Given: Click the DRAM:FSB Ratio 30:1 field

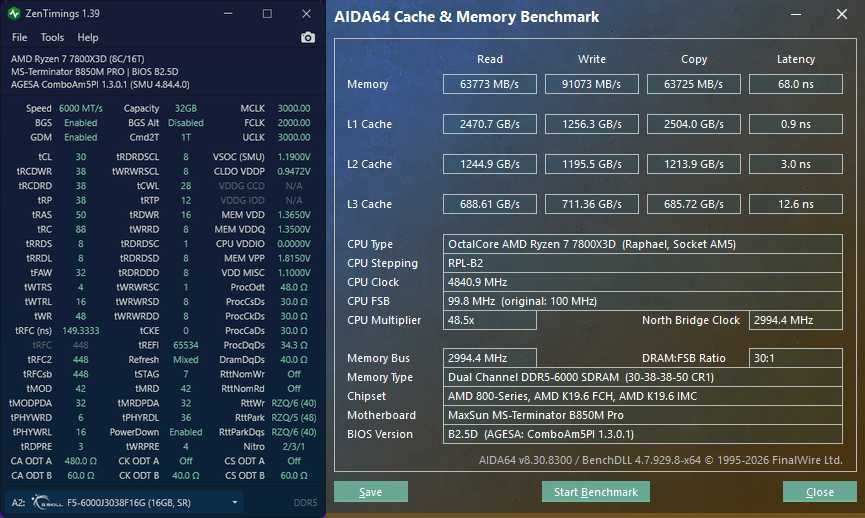Looking at the screenshot, I should [x=796, y=358].
